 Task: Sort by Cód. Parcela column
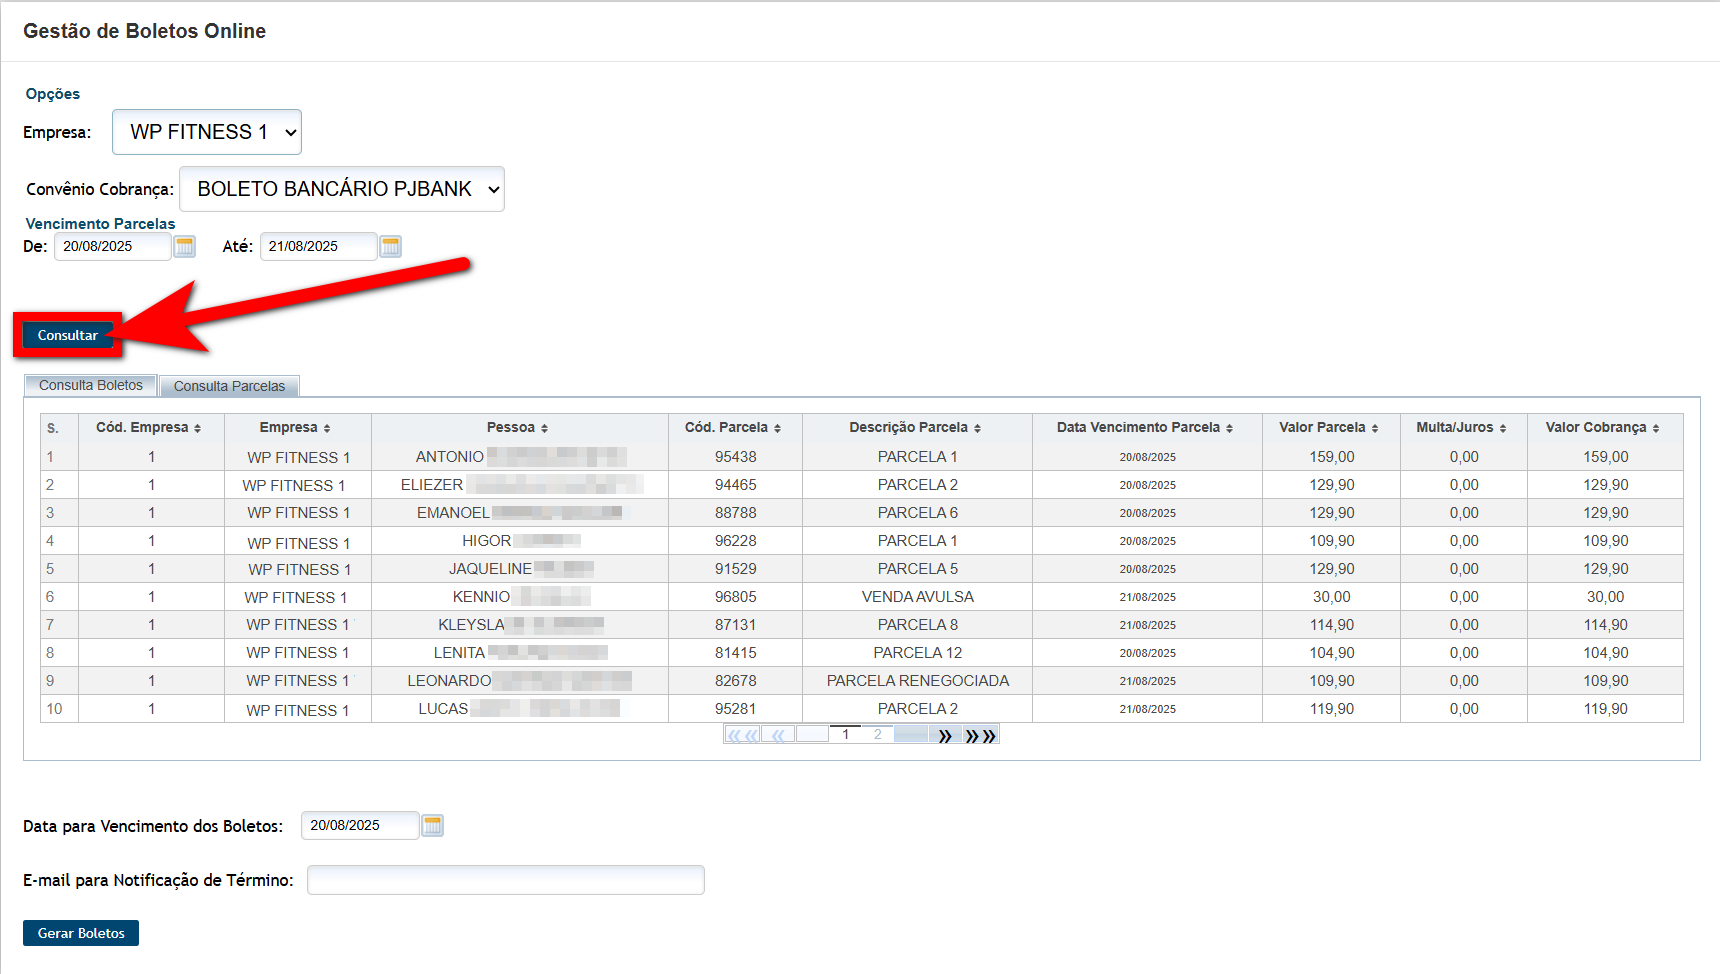(733, 427)
